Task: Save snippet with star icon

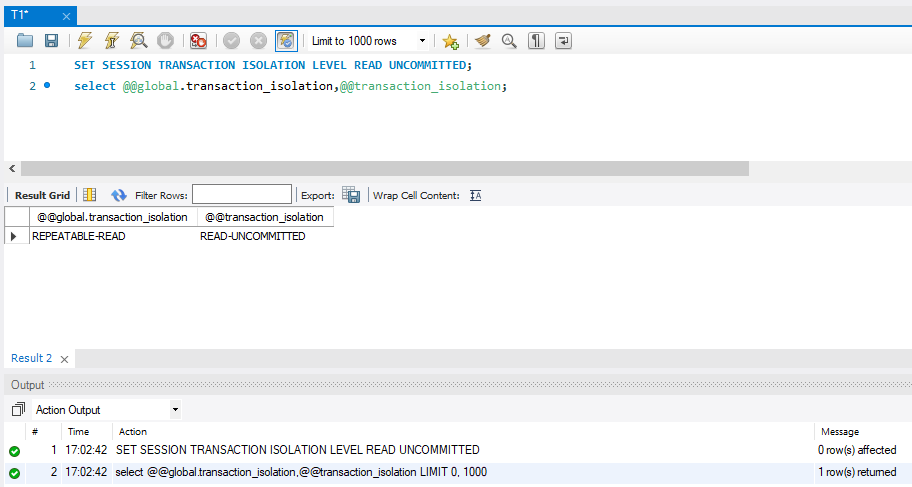Action: pos(450,41)
